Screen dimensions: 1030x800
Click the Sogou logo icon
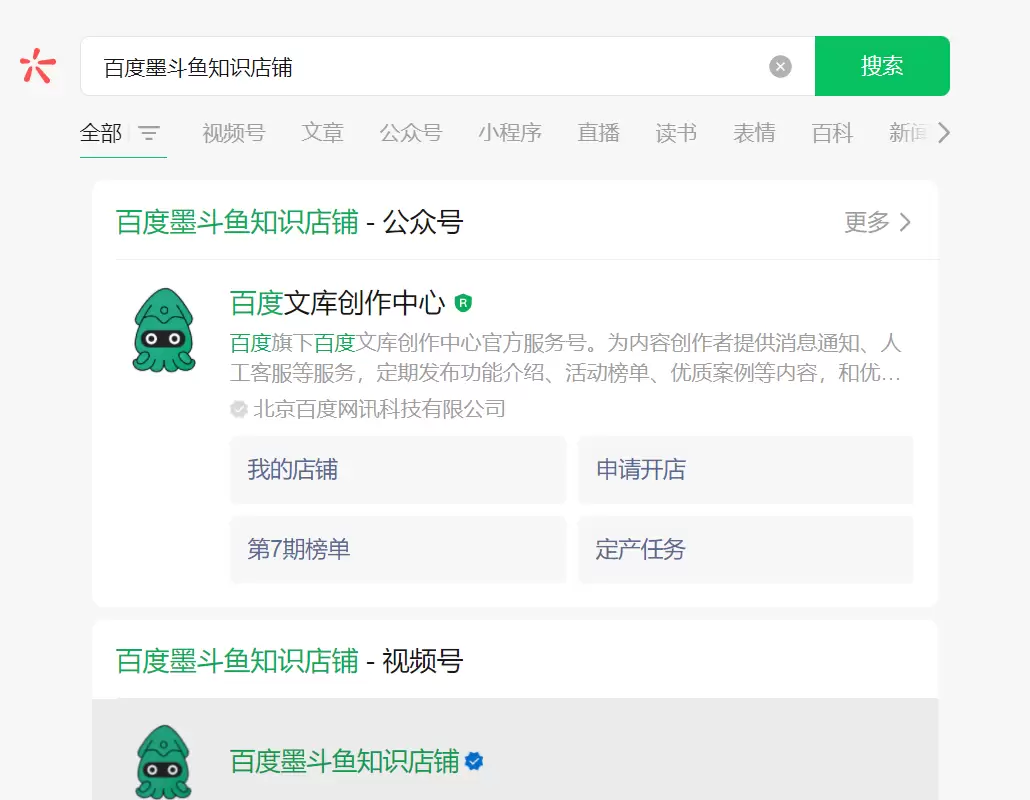pos(37,65)
